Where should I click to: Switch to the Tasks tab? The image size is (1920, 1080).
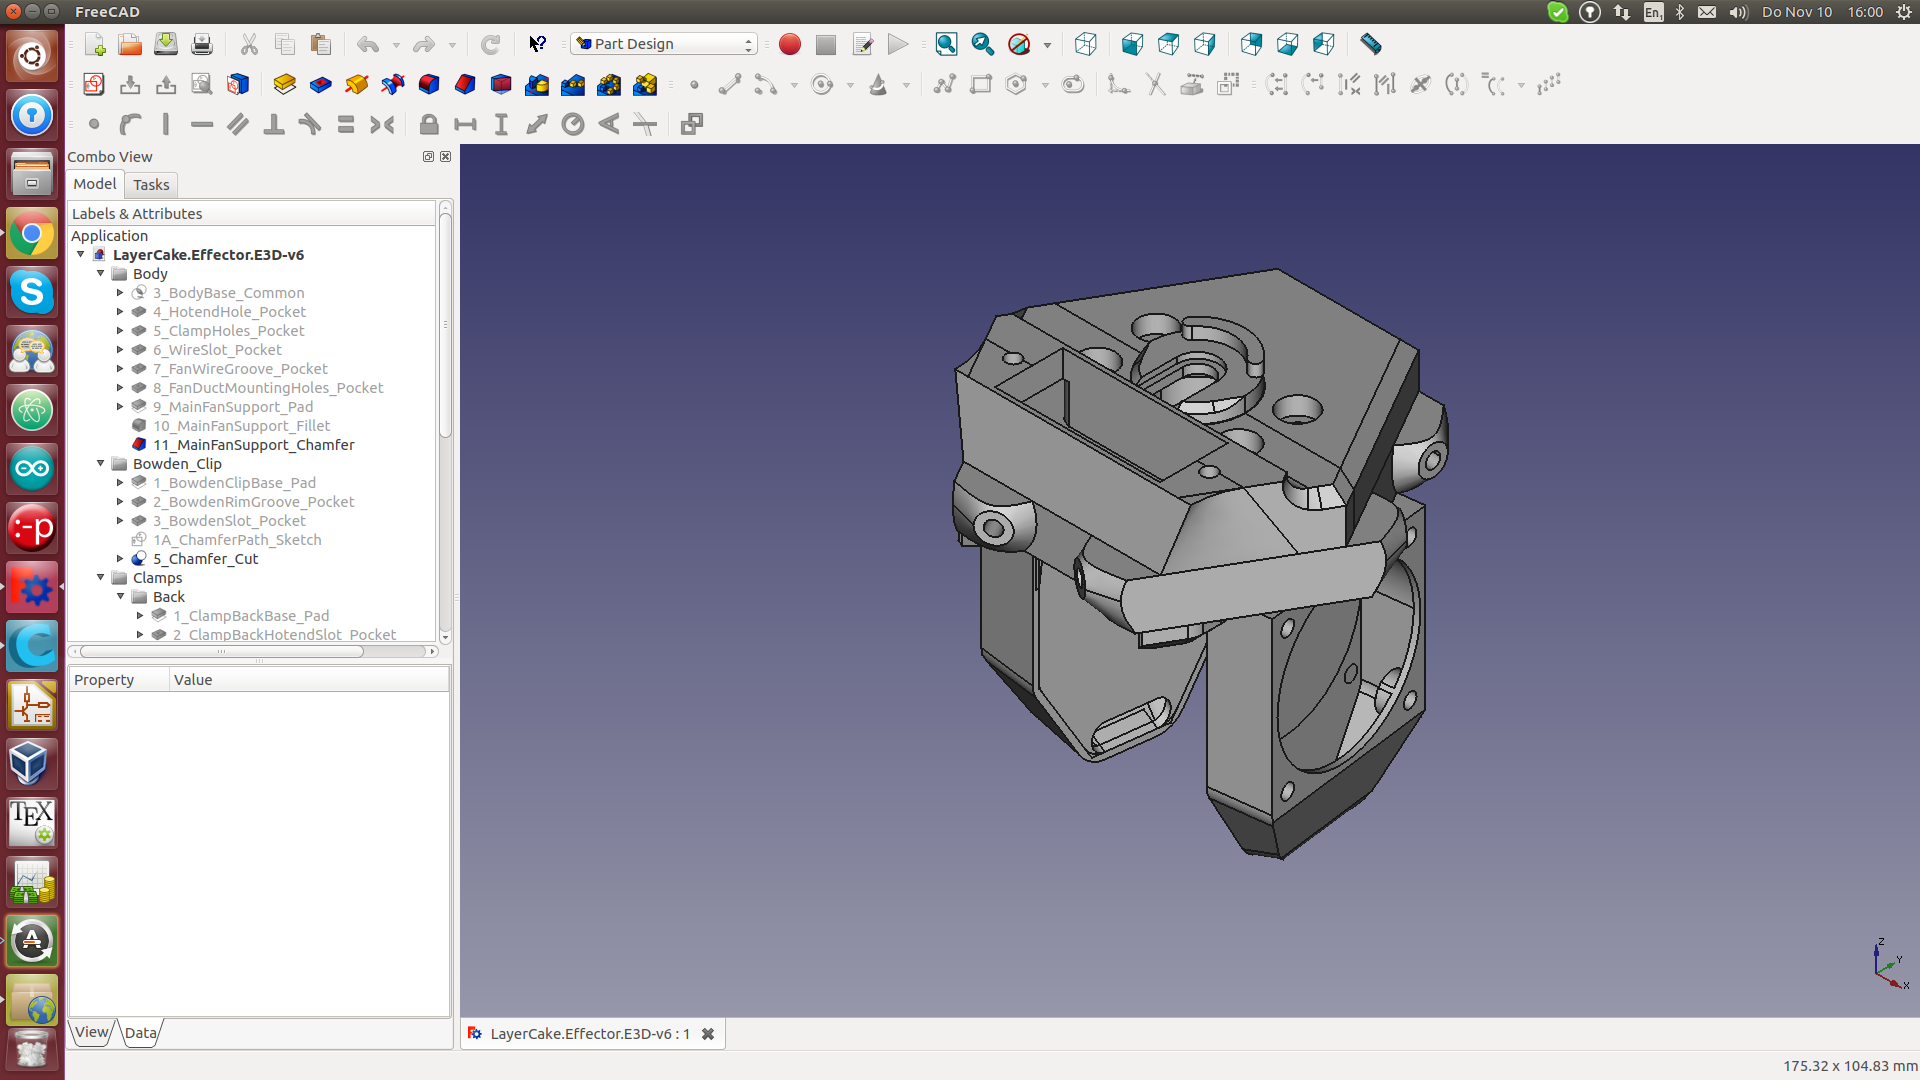click(x=151, y=185)
